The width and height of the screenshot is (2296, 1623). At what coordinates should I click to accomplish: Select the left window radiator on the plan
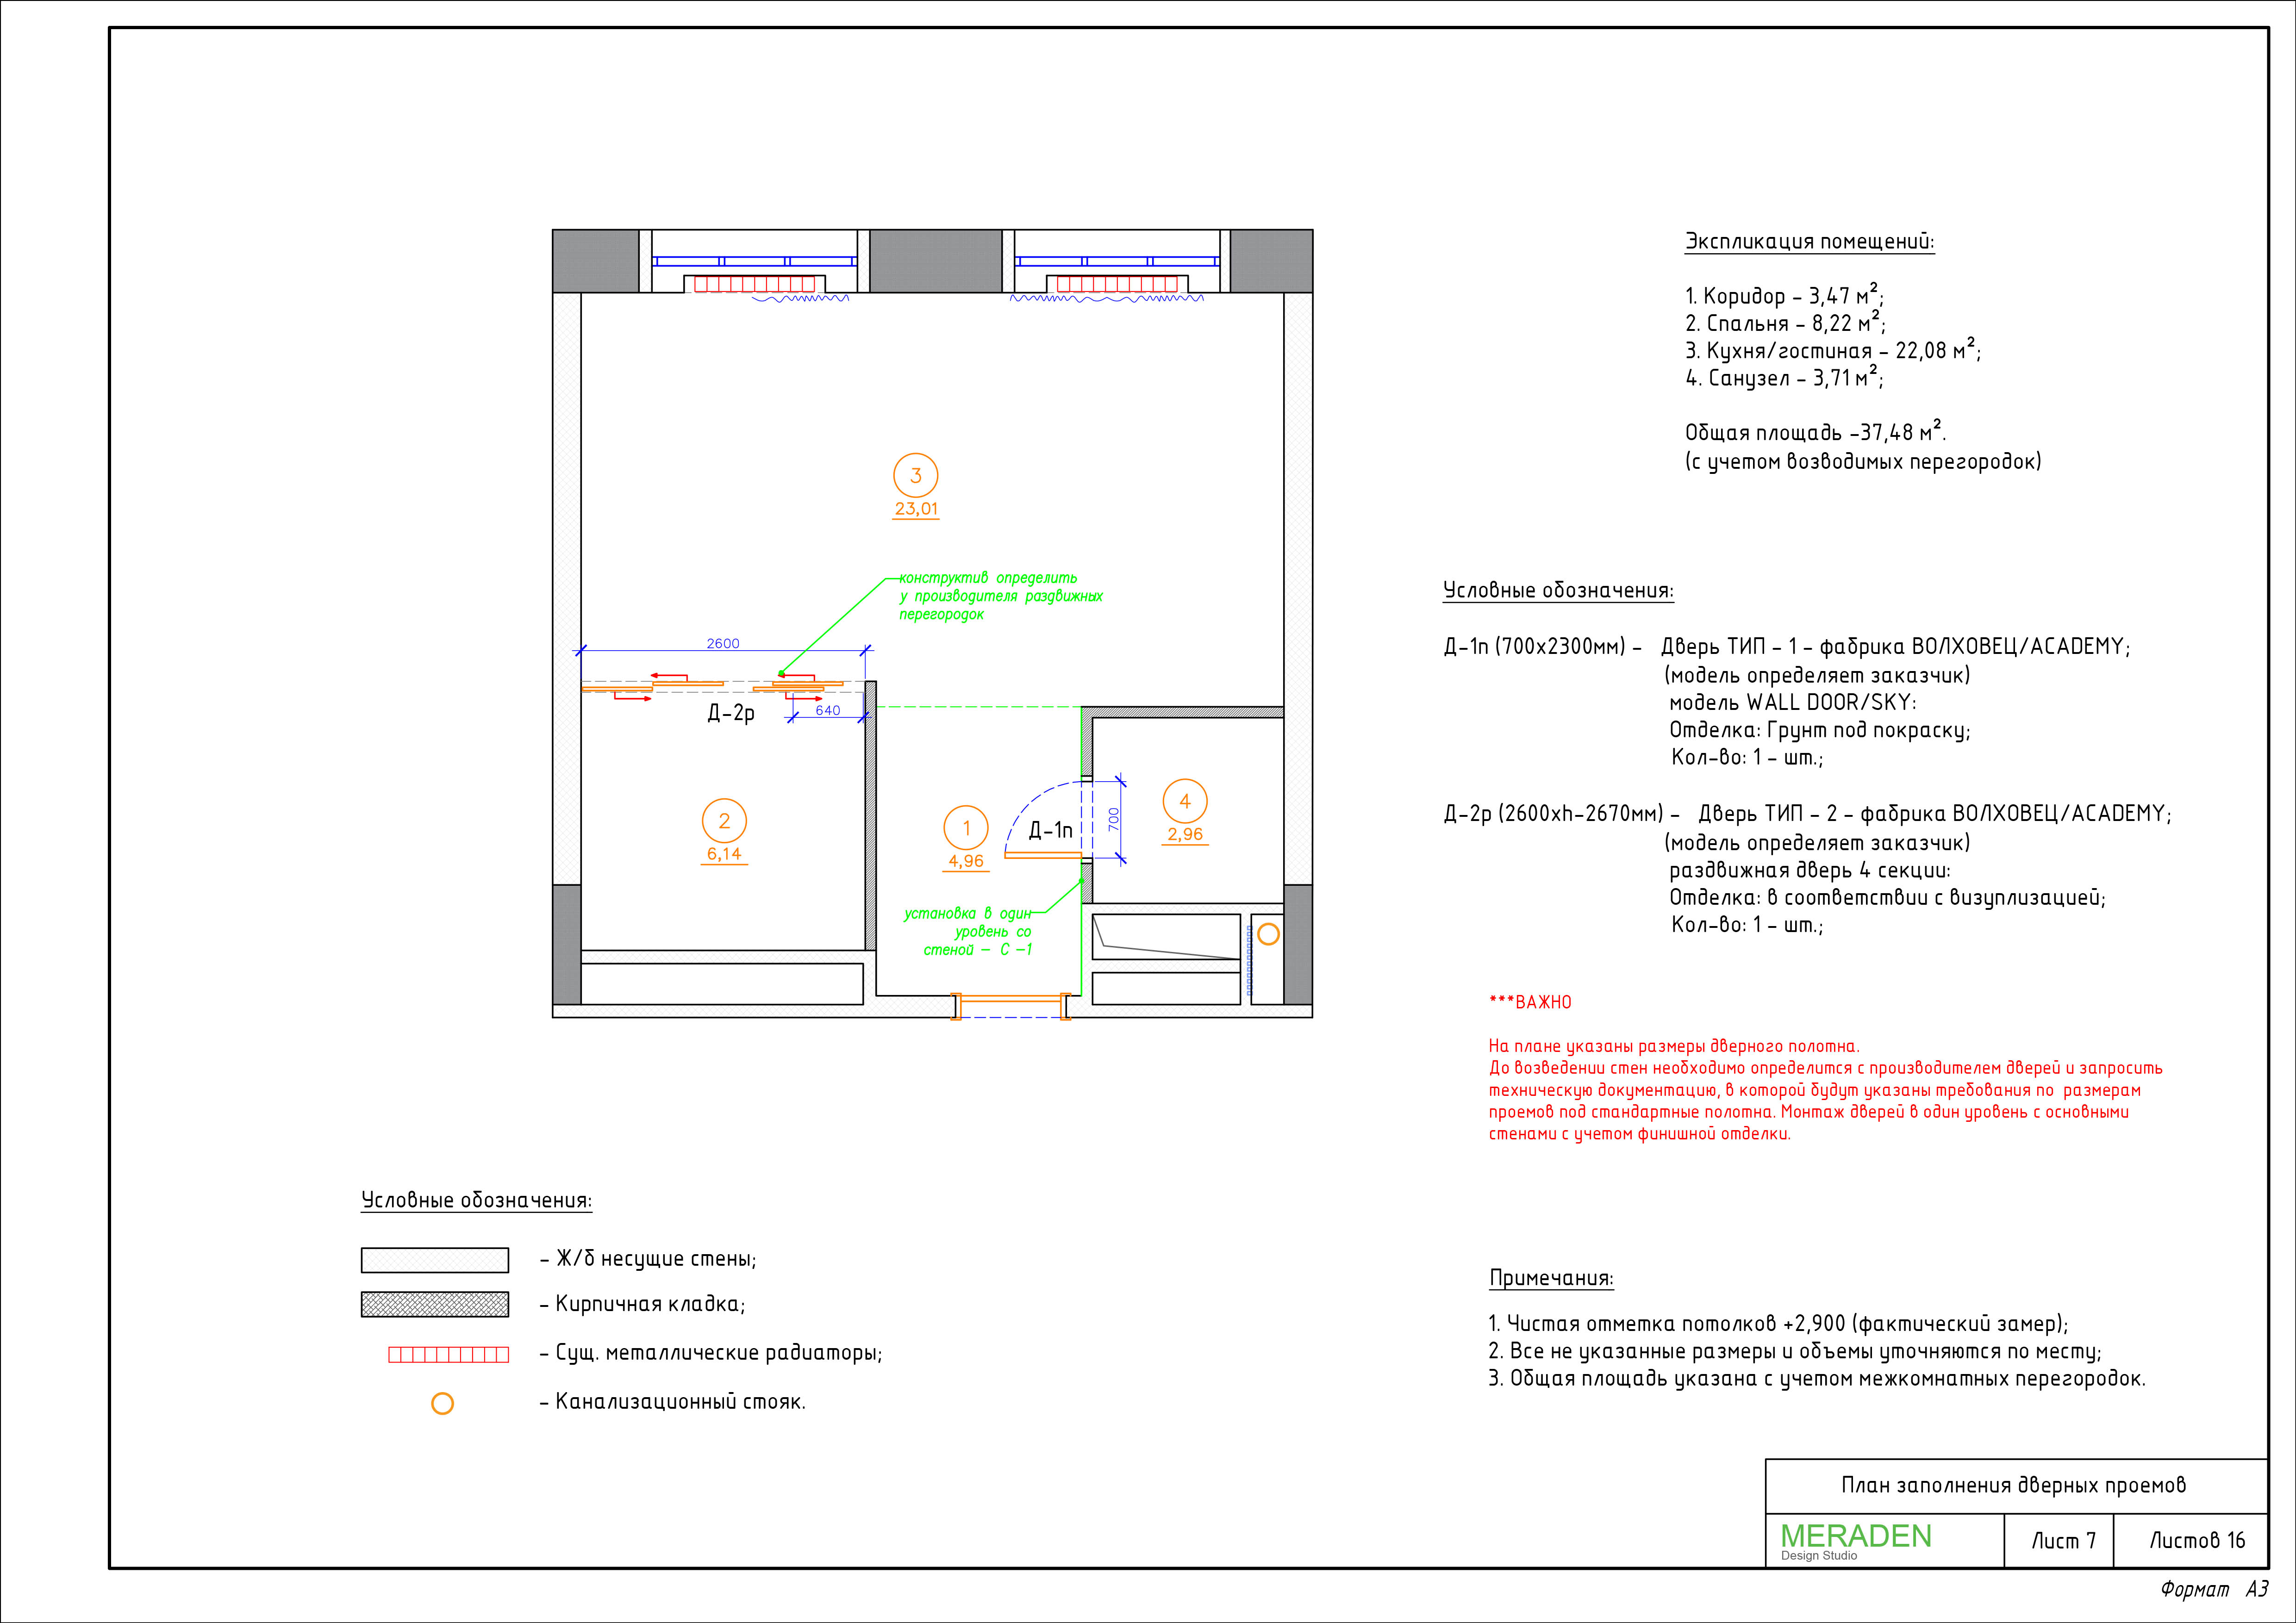(x=755, y=284)
